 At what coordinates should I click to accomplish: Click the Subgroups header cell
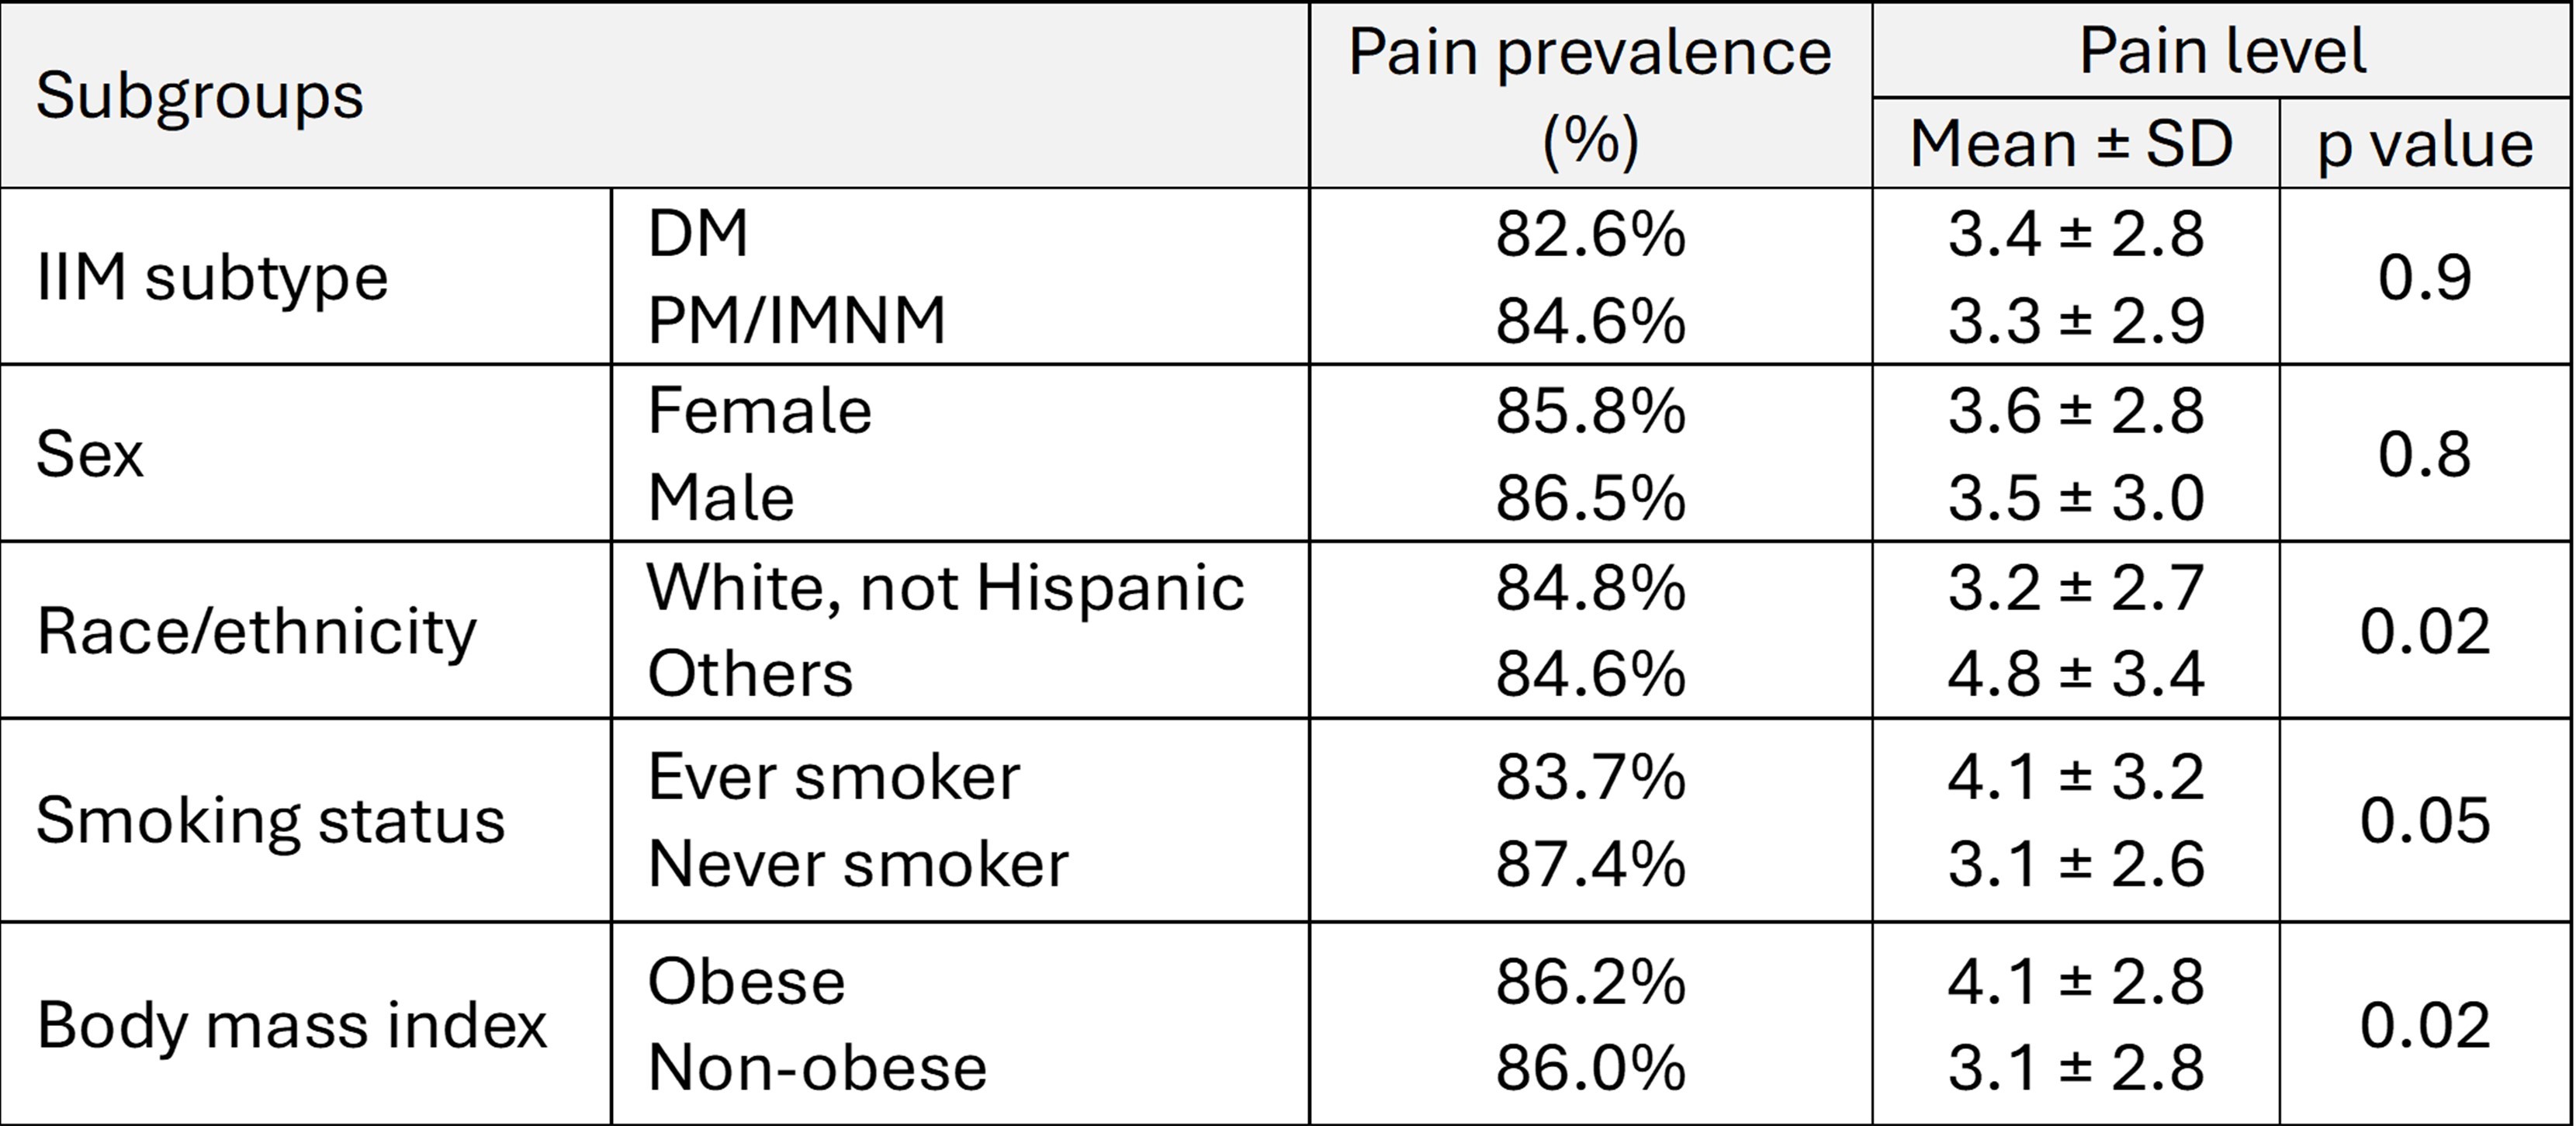coord(200,97)
